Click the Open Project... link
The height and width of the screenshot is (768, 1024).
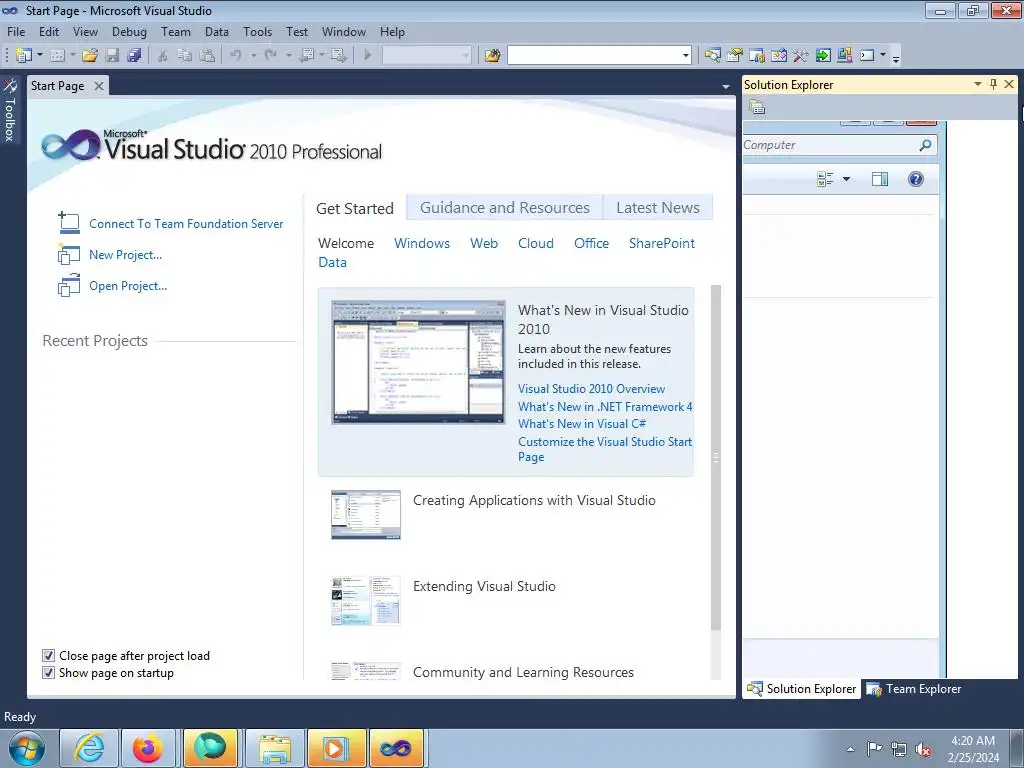pos(128,286)
